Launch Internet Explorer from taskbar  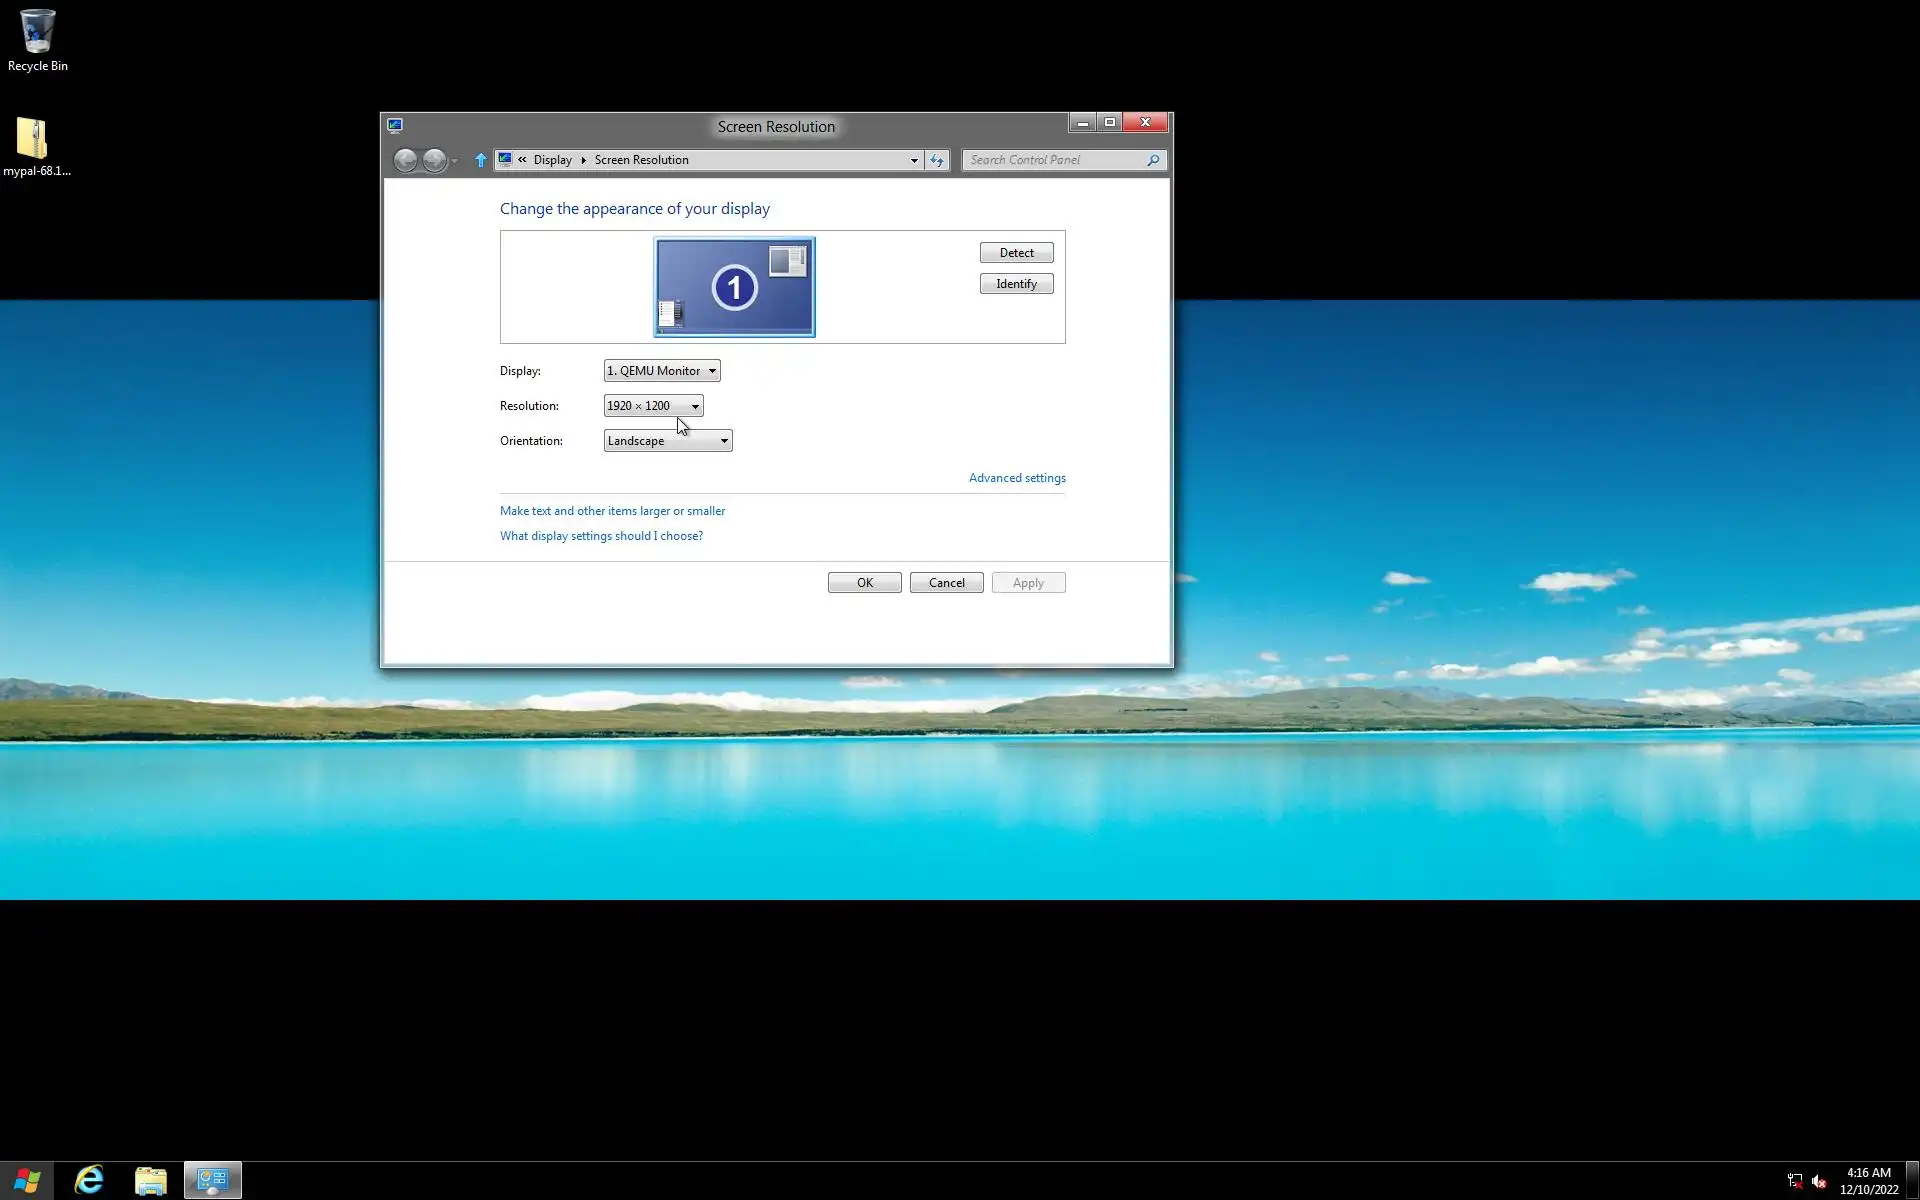89,1180
